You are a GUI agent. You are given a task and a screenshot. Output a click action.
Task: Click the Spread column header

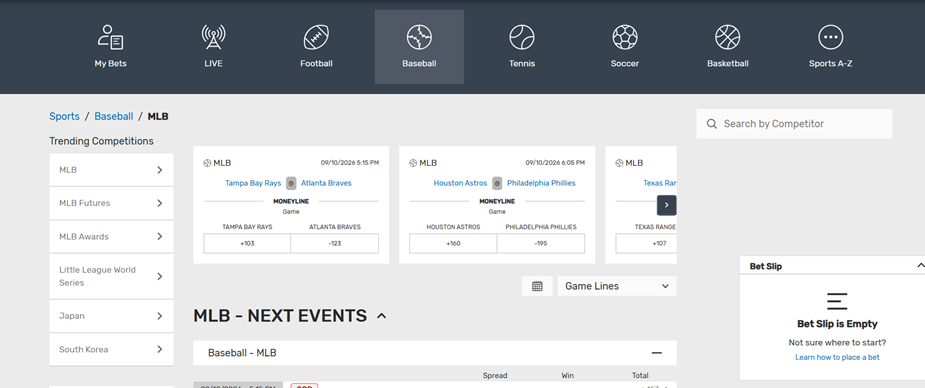[x=495, y=376]
